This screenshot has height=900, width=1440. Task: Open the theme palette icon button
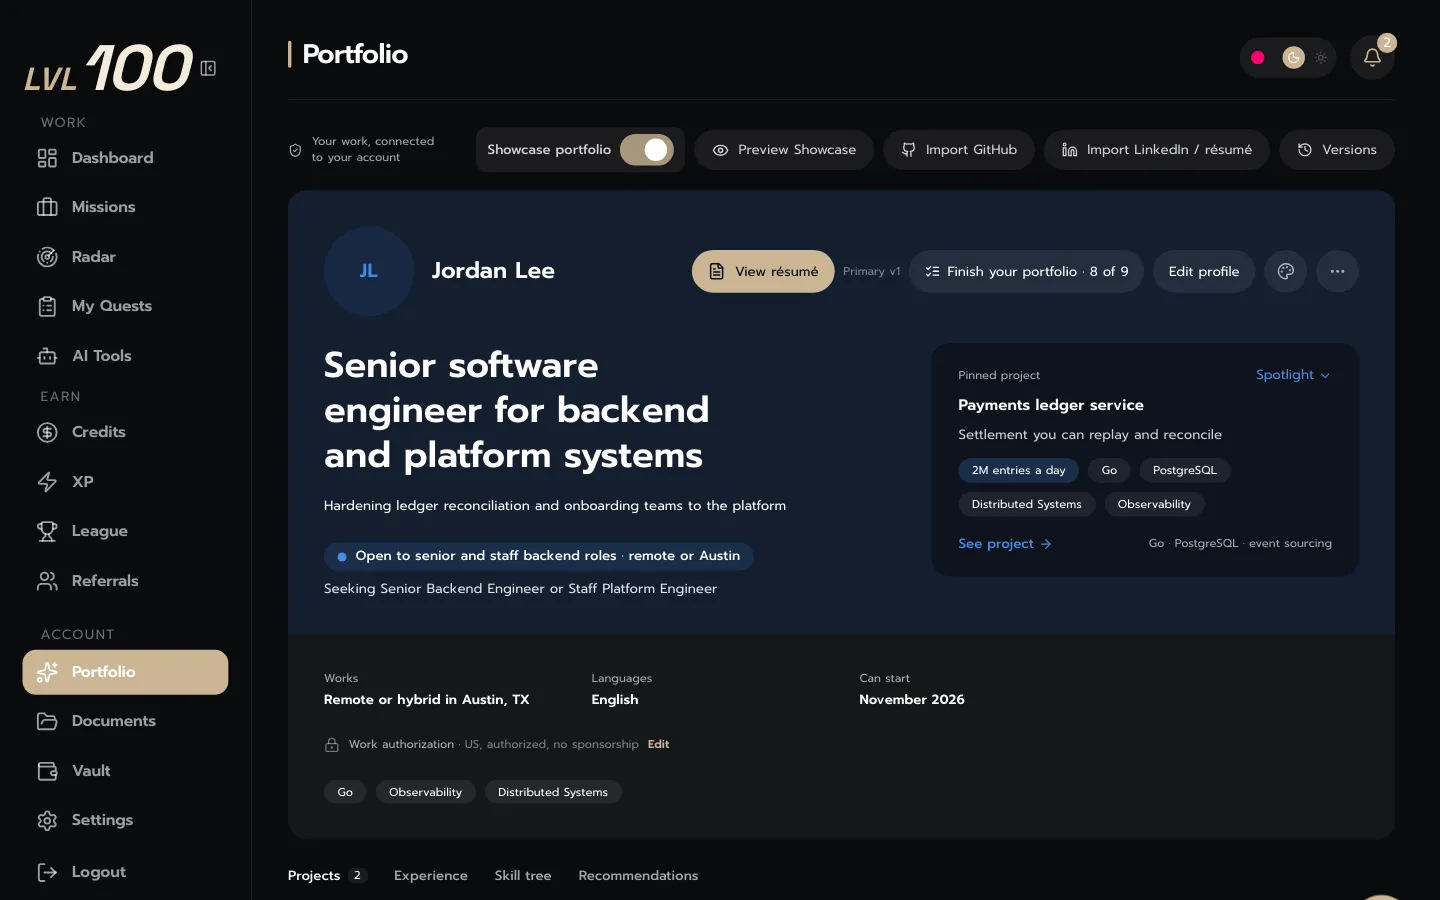tap(1286, 271)
